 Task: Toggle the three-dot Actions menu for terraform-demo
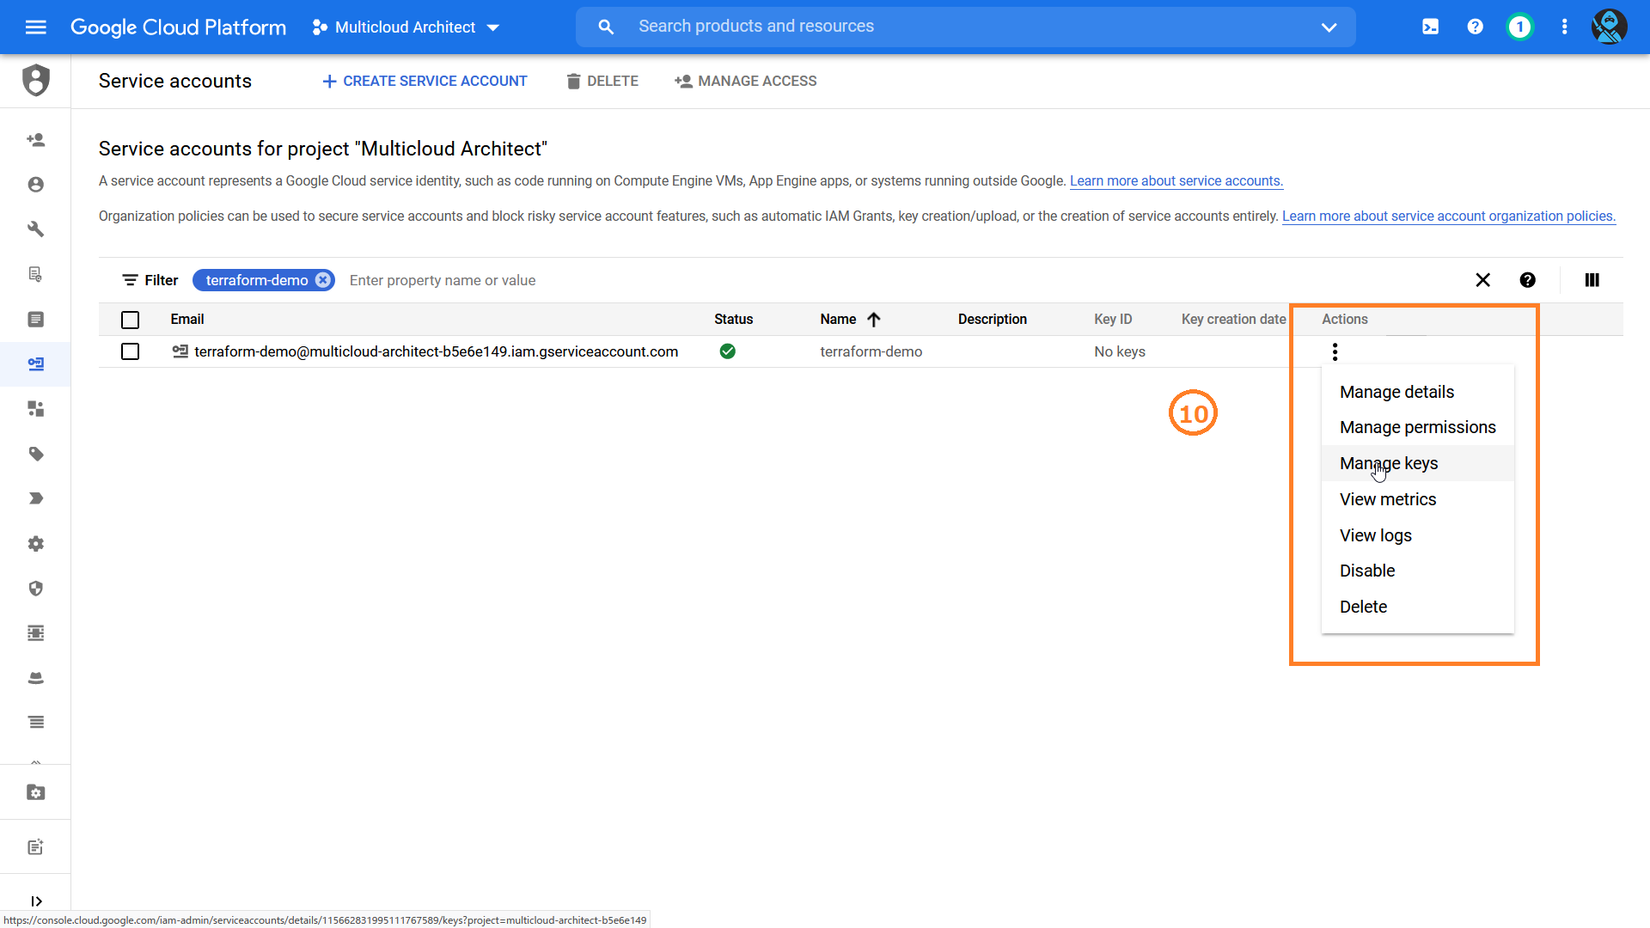[1335, 352]
